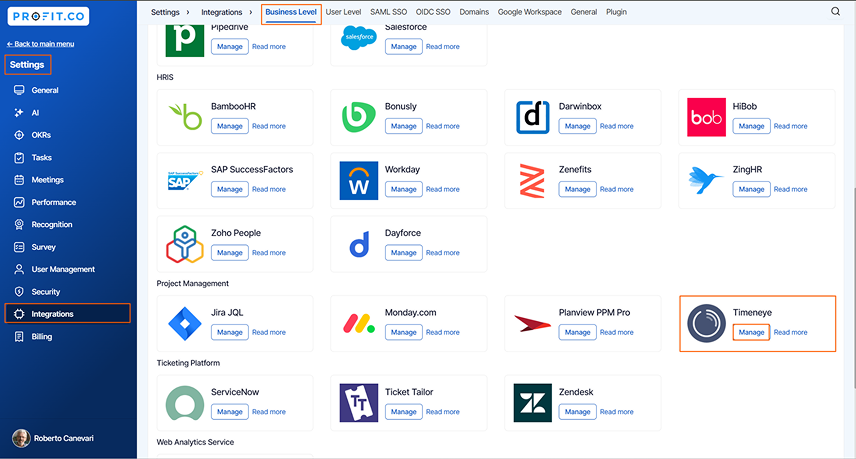856x459 pixels.
Task: Click the Performance chart icon
Action: (x=19, y=202)
